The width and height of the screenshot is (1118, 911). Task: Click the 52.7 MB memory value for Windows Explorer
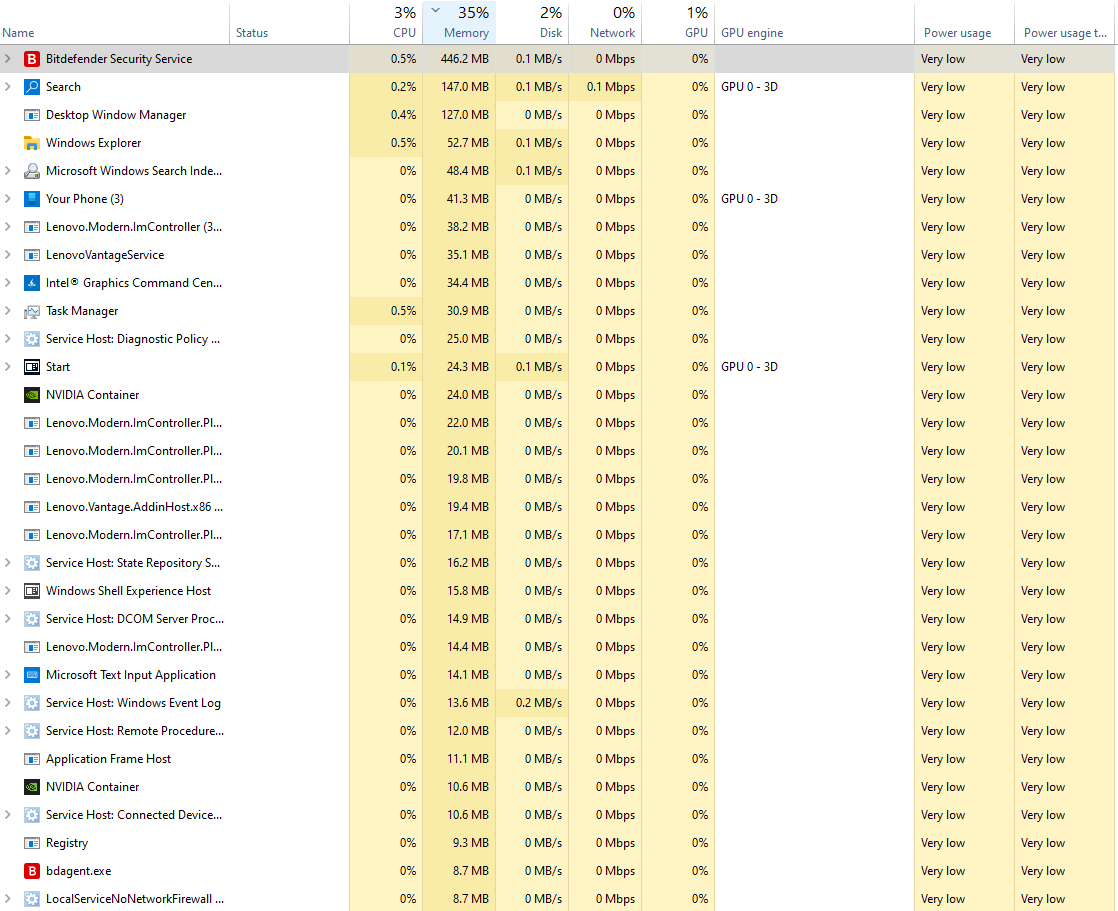click(468, 143)
